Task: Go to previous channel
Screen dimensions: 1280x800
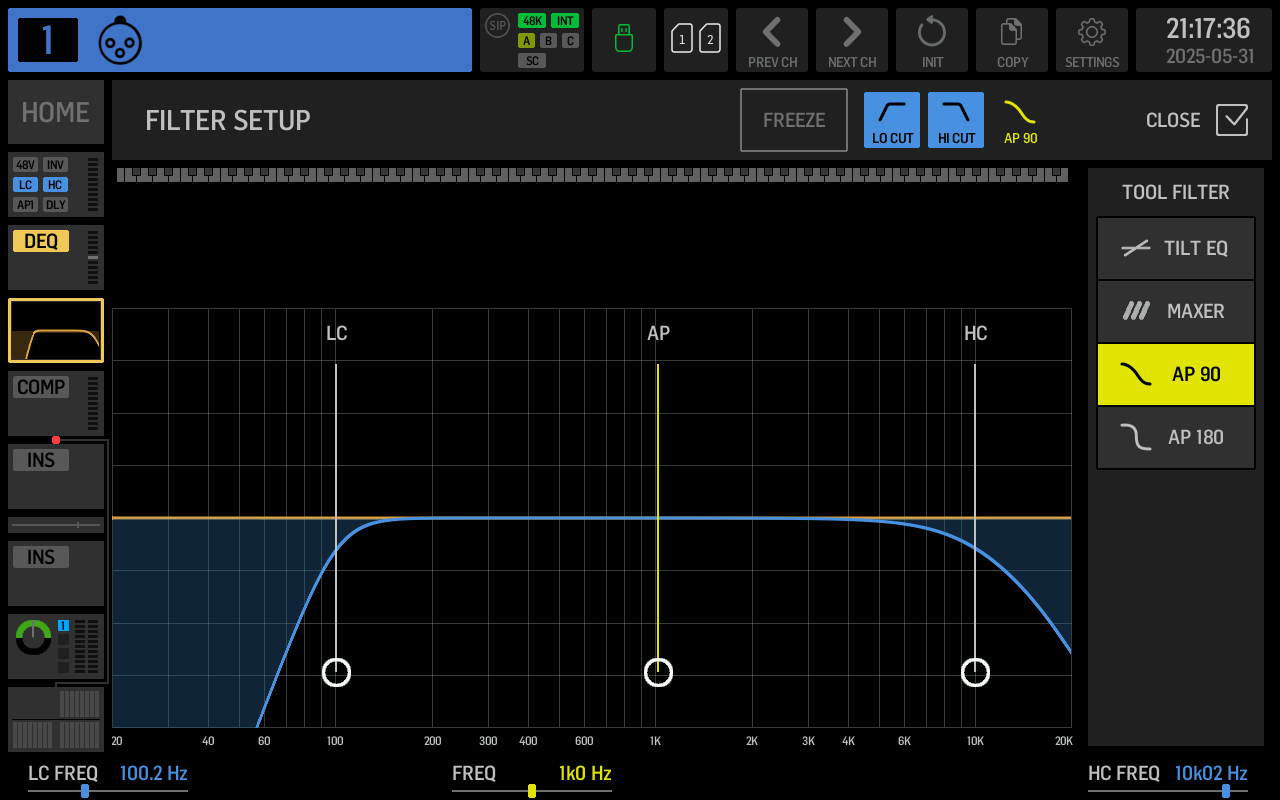Action: 772,40
